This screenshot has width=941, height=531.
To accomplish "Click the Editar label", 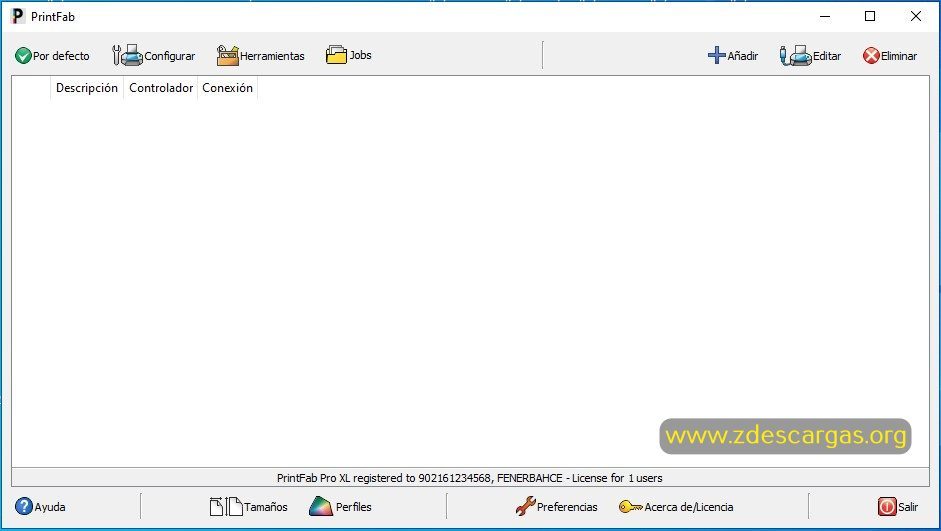I will pyautogui.click(x=827, y=56).
